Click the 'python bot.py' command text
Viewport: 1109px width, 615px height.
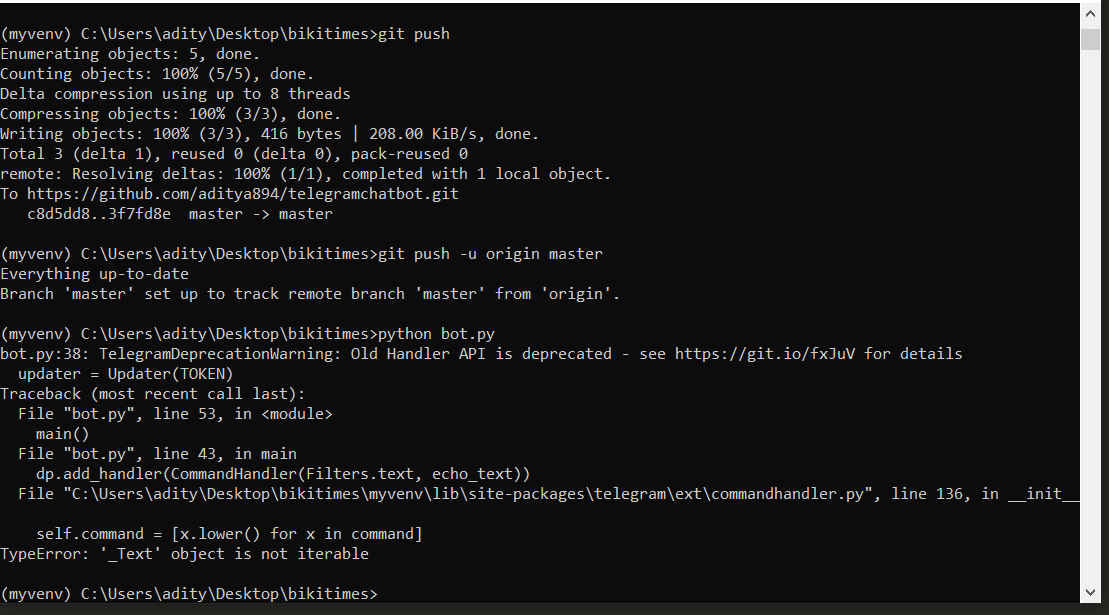pos(436,334)
